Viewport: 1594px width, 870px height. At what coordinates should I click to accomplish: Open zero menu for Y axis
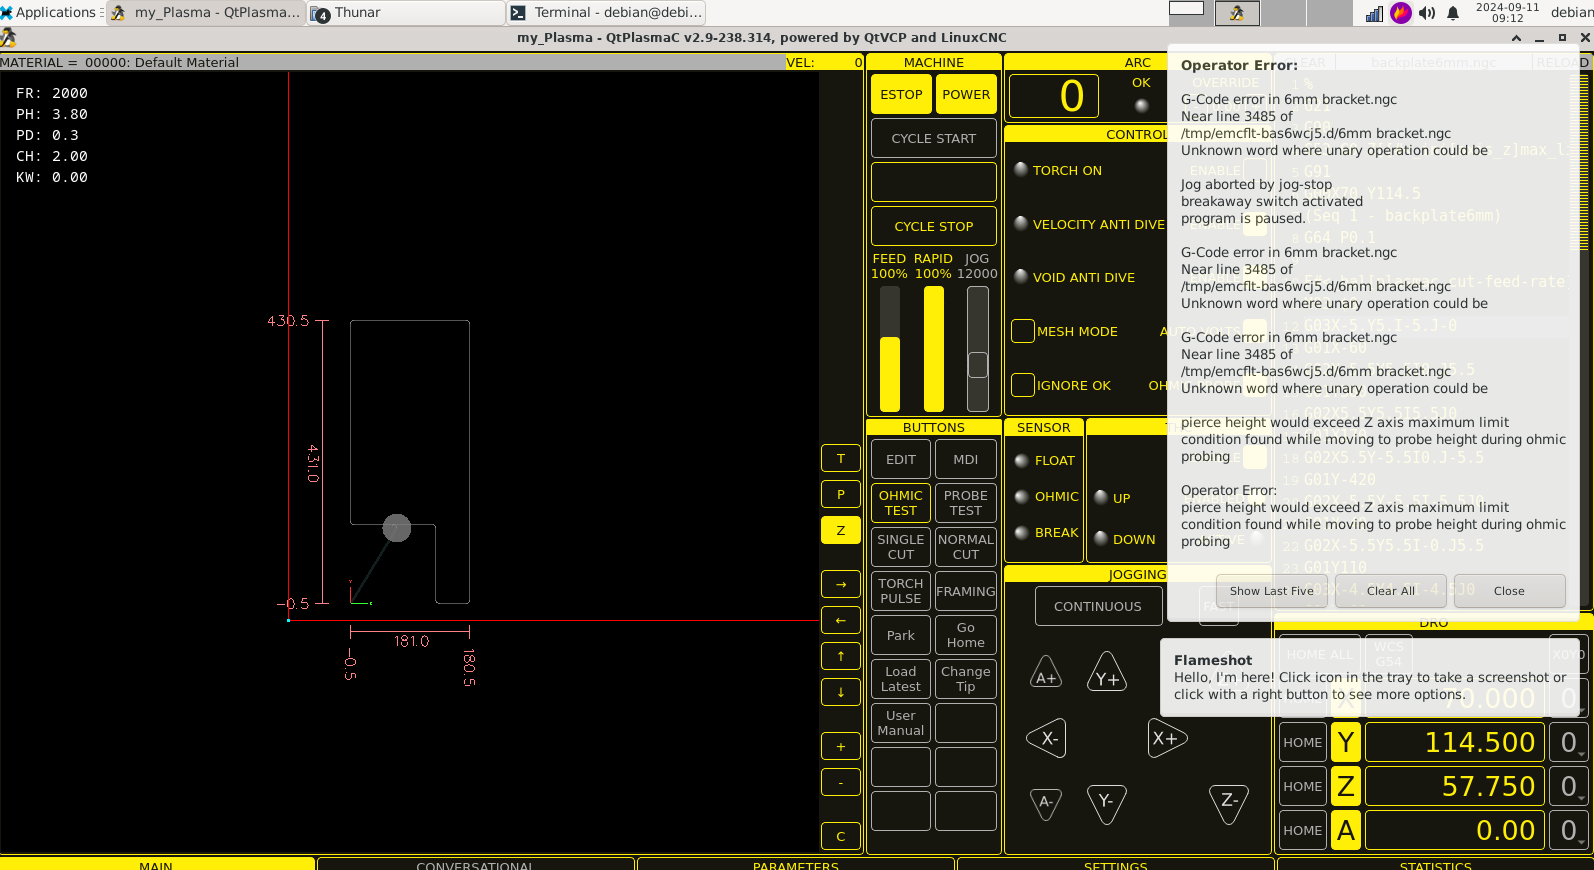click(x=1568, y=742)
